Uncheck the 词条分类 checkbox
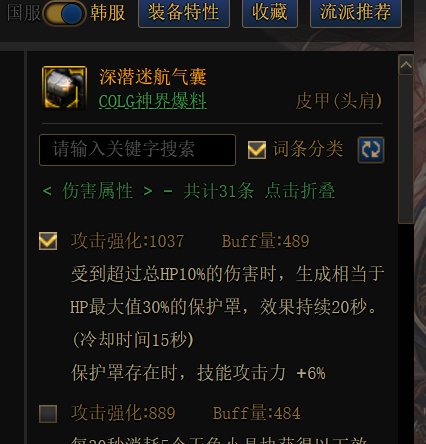 tap(257, 150)
